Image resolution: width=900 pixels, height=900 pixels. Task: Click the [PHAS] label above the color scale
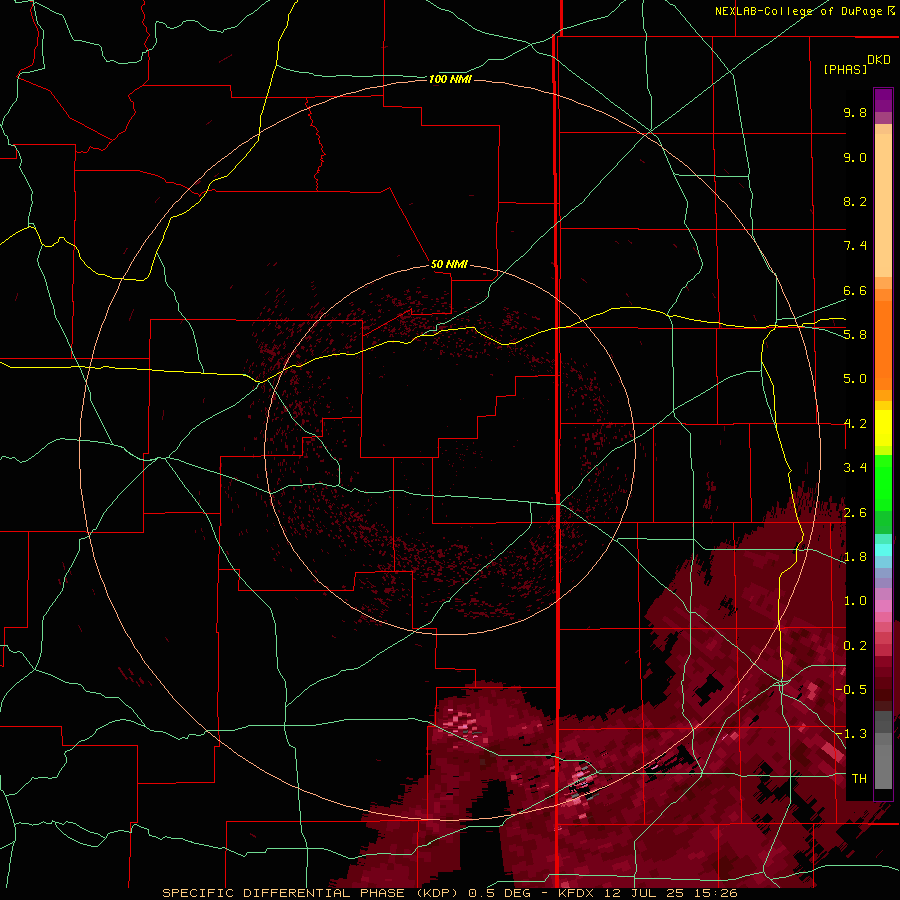[845, 69]
